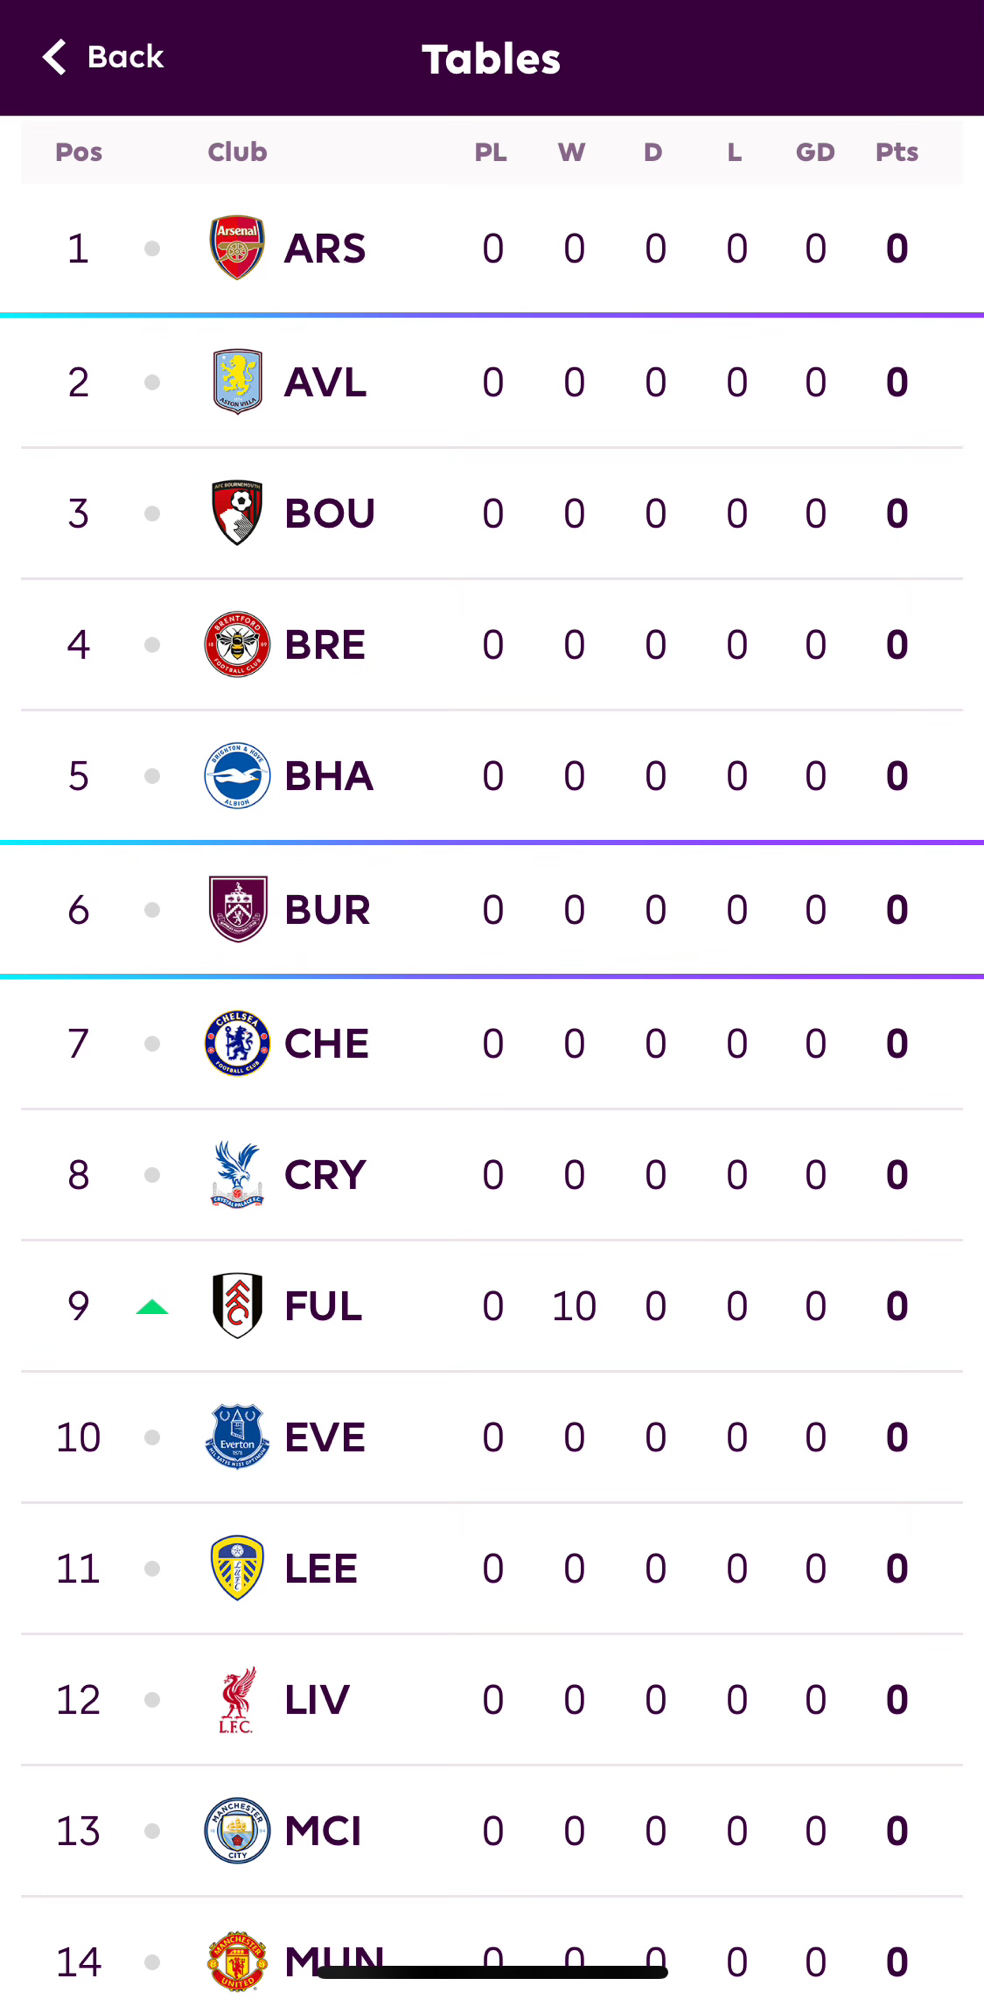Open the LIV club name link
The width and height of the screenshot is (984, 2000).
[x=316, y=1699]
